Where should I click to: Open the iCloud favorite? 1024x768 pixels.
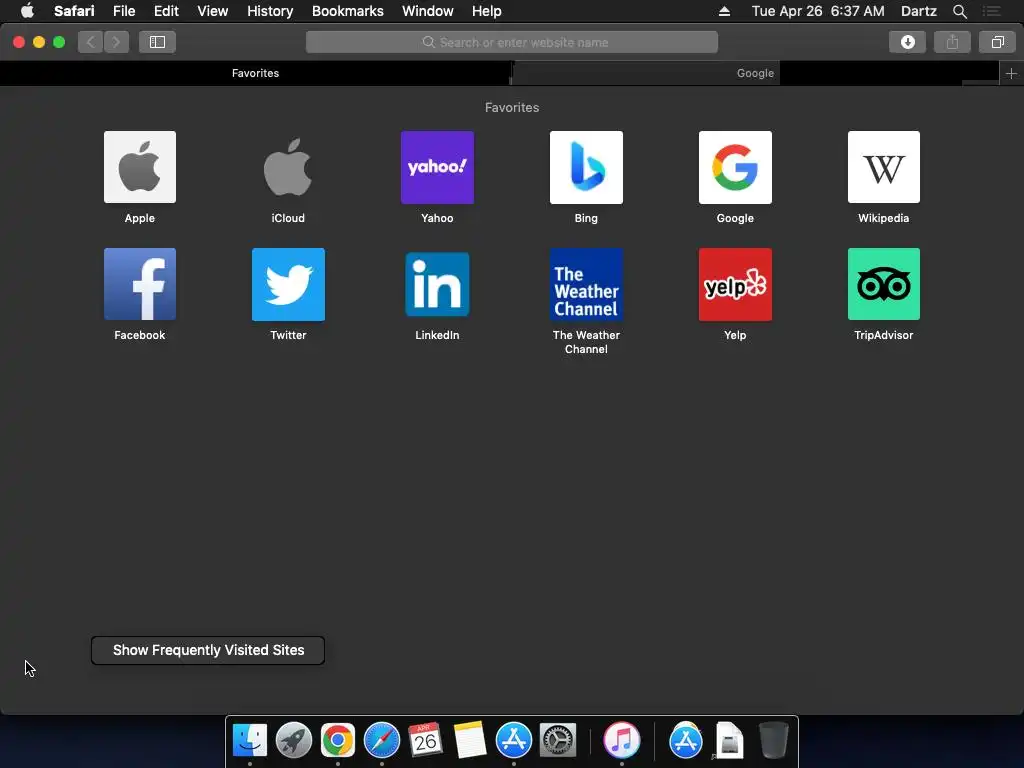[288, 167]
